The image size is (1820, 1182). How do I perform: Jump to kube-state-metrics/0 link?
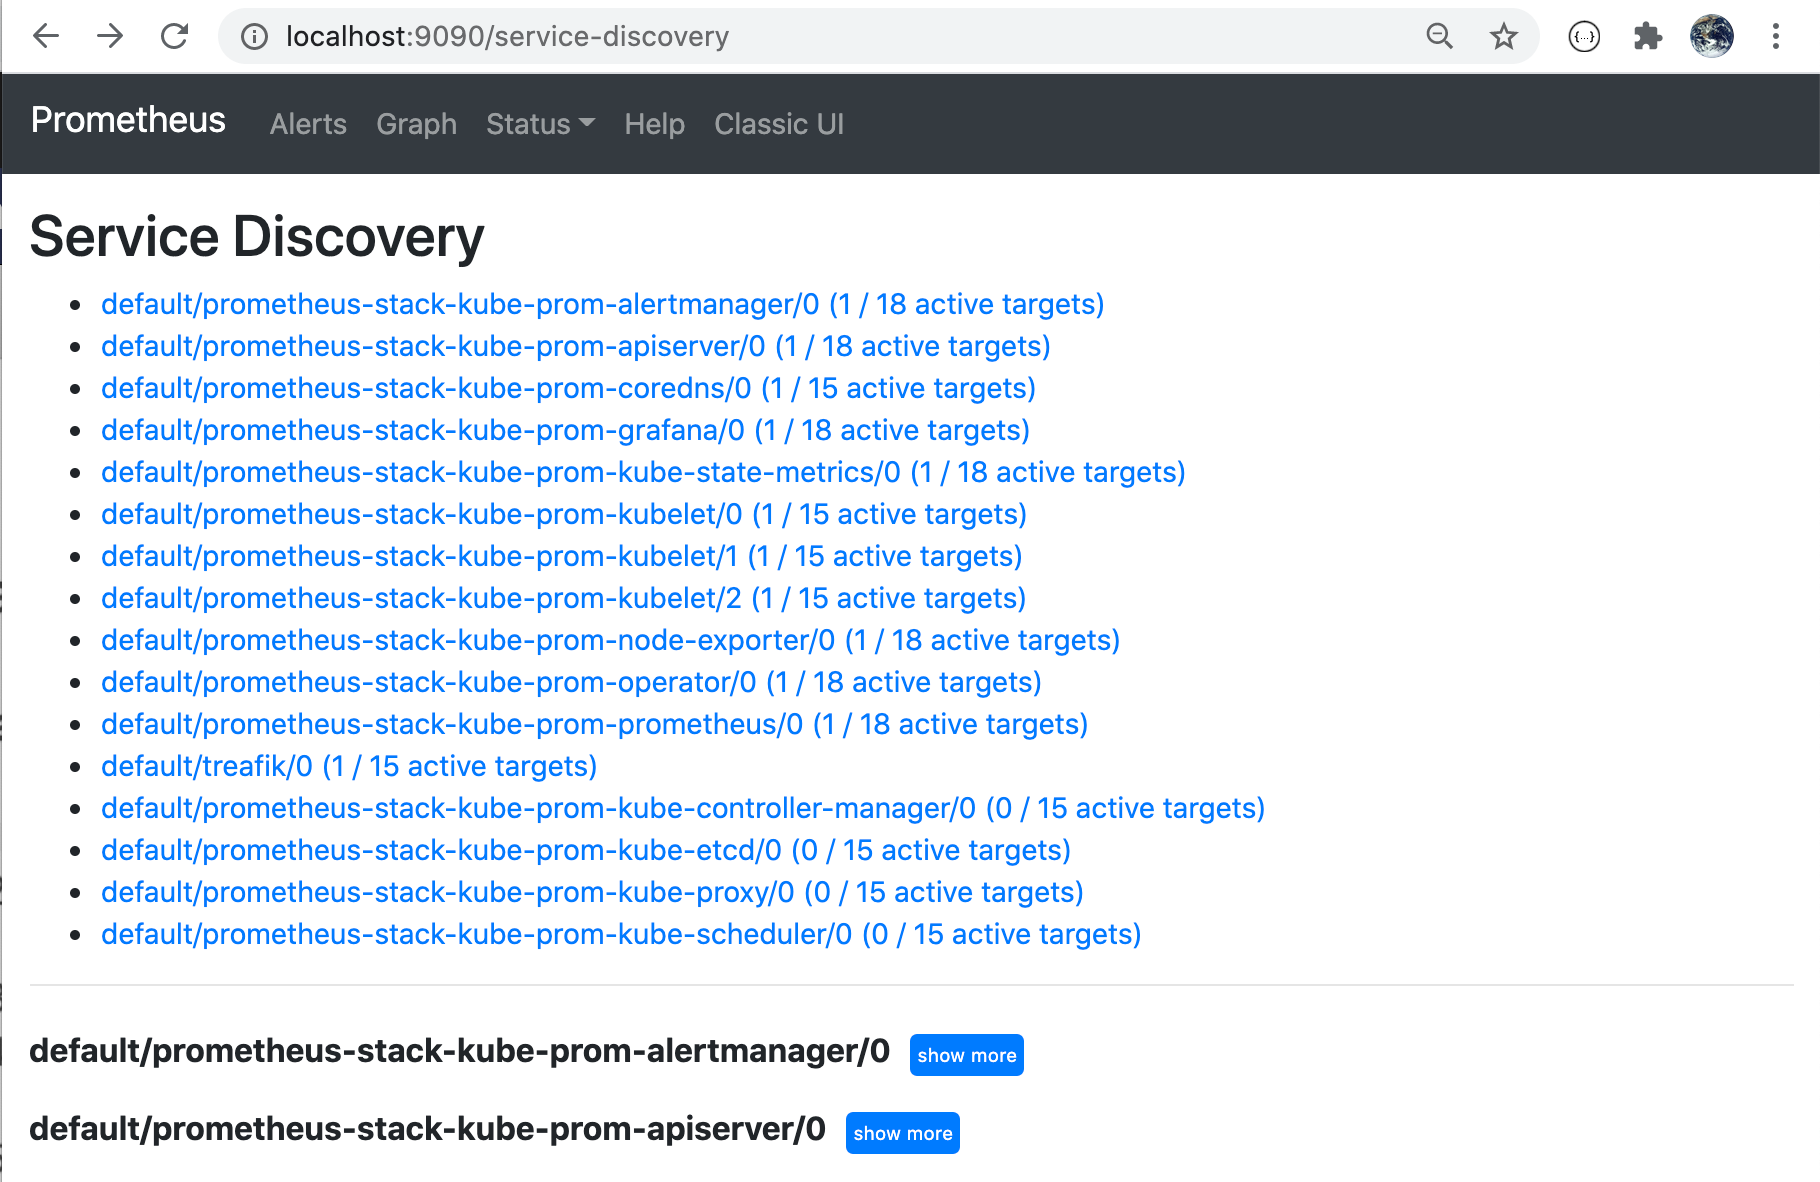pos(643,472)
